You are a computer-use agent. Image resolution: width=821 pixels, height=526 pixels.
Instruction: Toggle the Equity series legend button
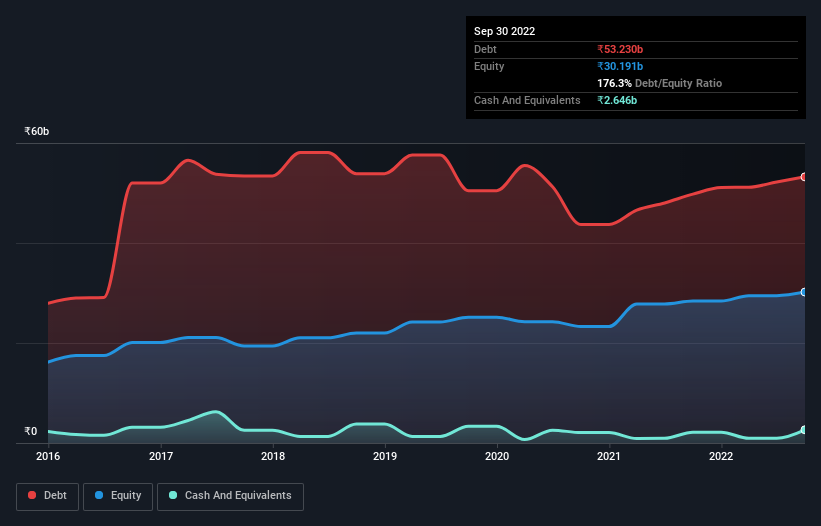click(x=118, y=496)
